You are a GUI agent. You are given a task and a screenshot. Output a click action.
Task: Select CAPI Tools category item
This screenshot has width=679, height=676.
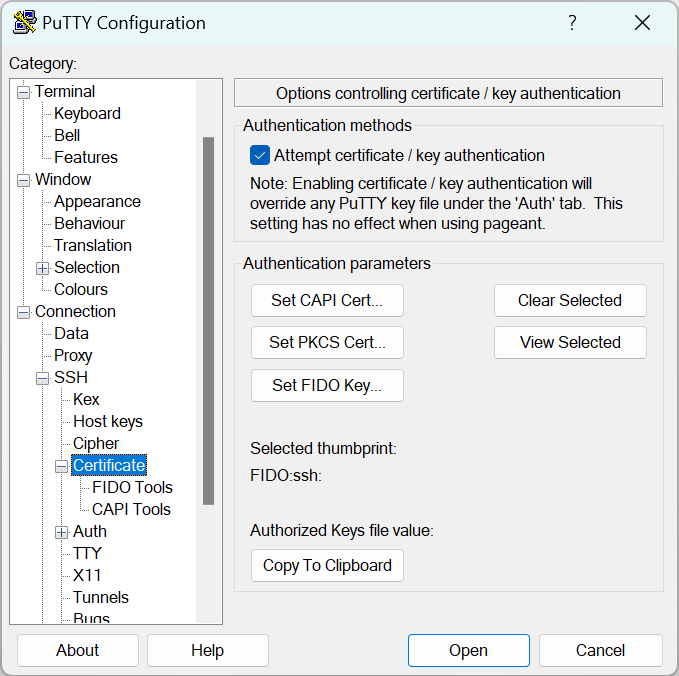click(x=131, y=509)
